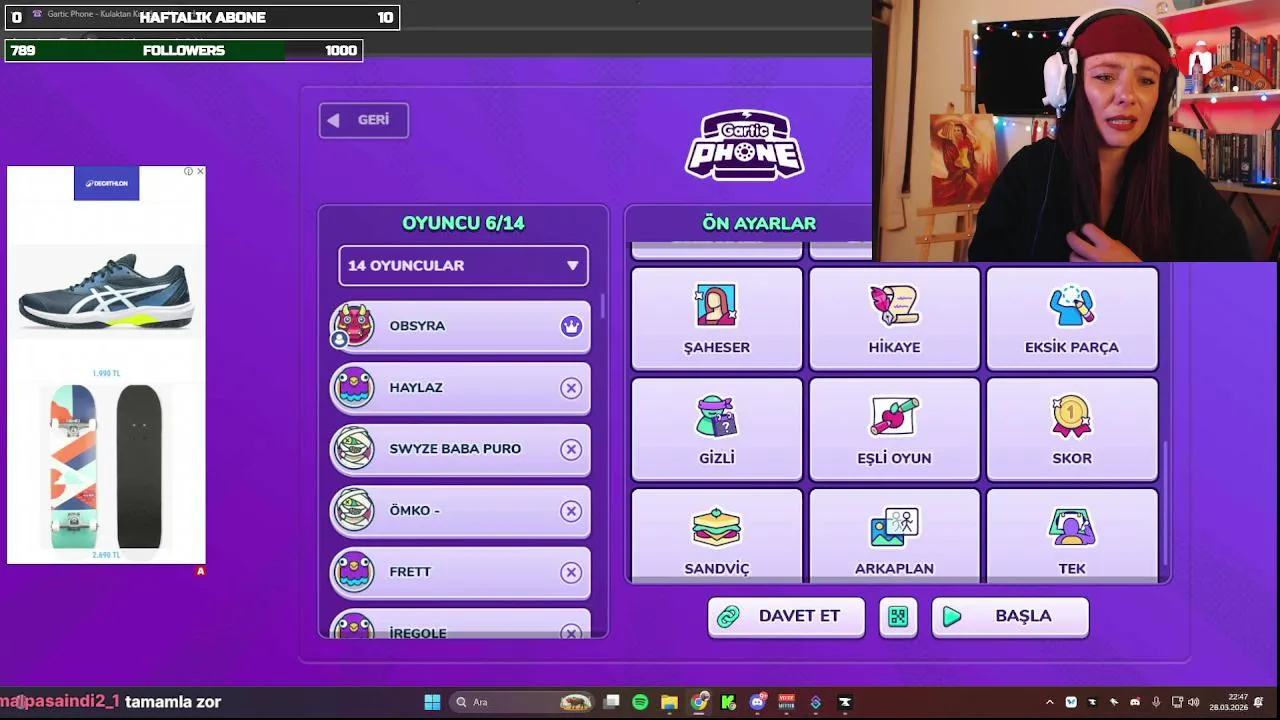The image size is (1280, 720).
Task: Choose the EŞLİ OYUN game mode
Action: click(x=894, y=430)
